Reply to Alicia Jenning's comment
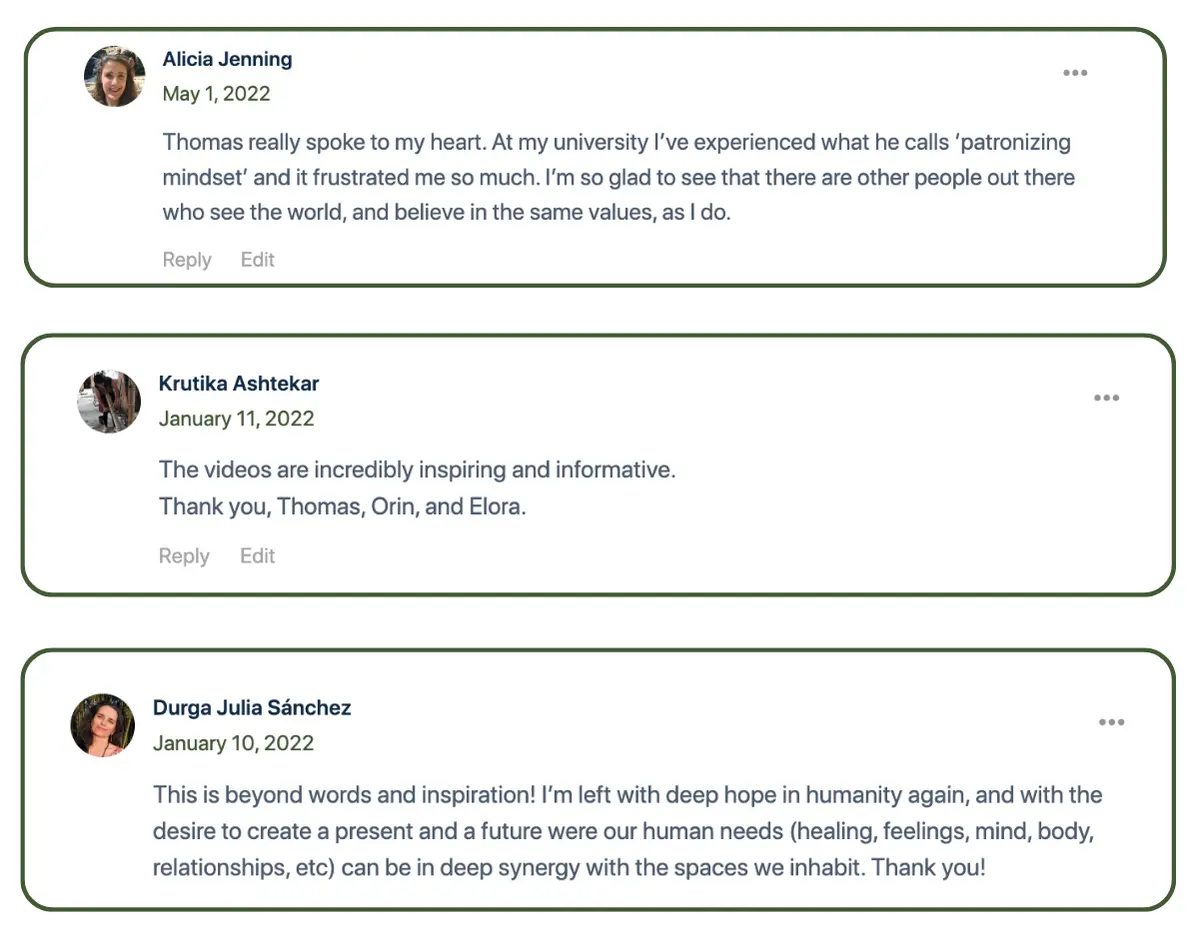The height and width of the screenshot is (939, 1201). point(187,260)
